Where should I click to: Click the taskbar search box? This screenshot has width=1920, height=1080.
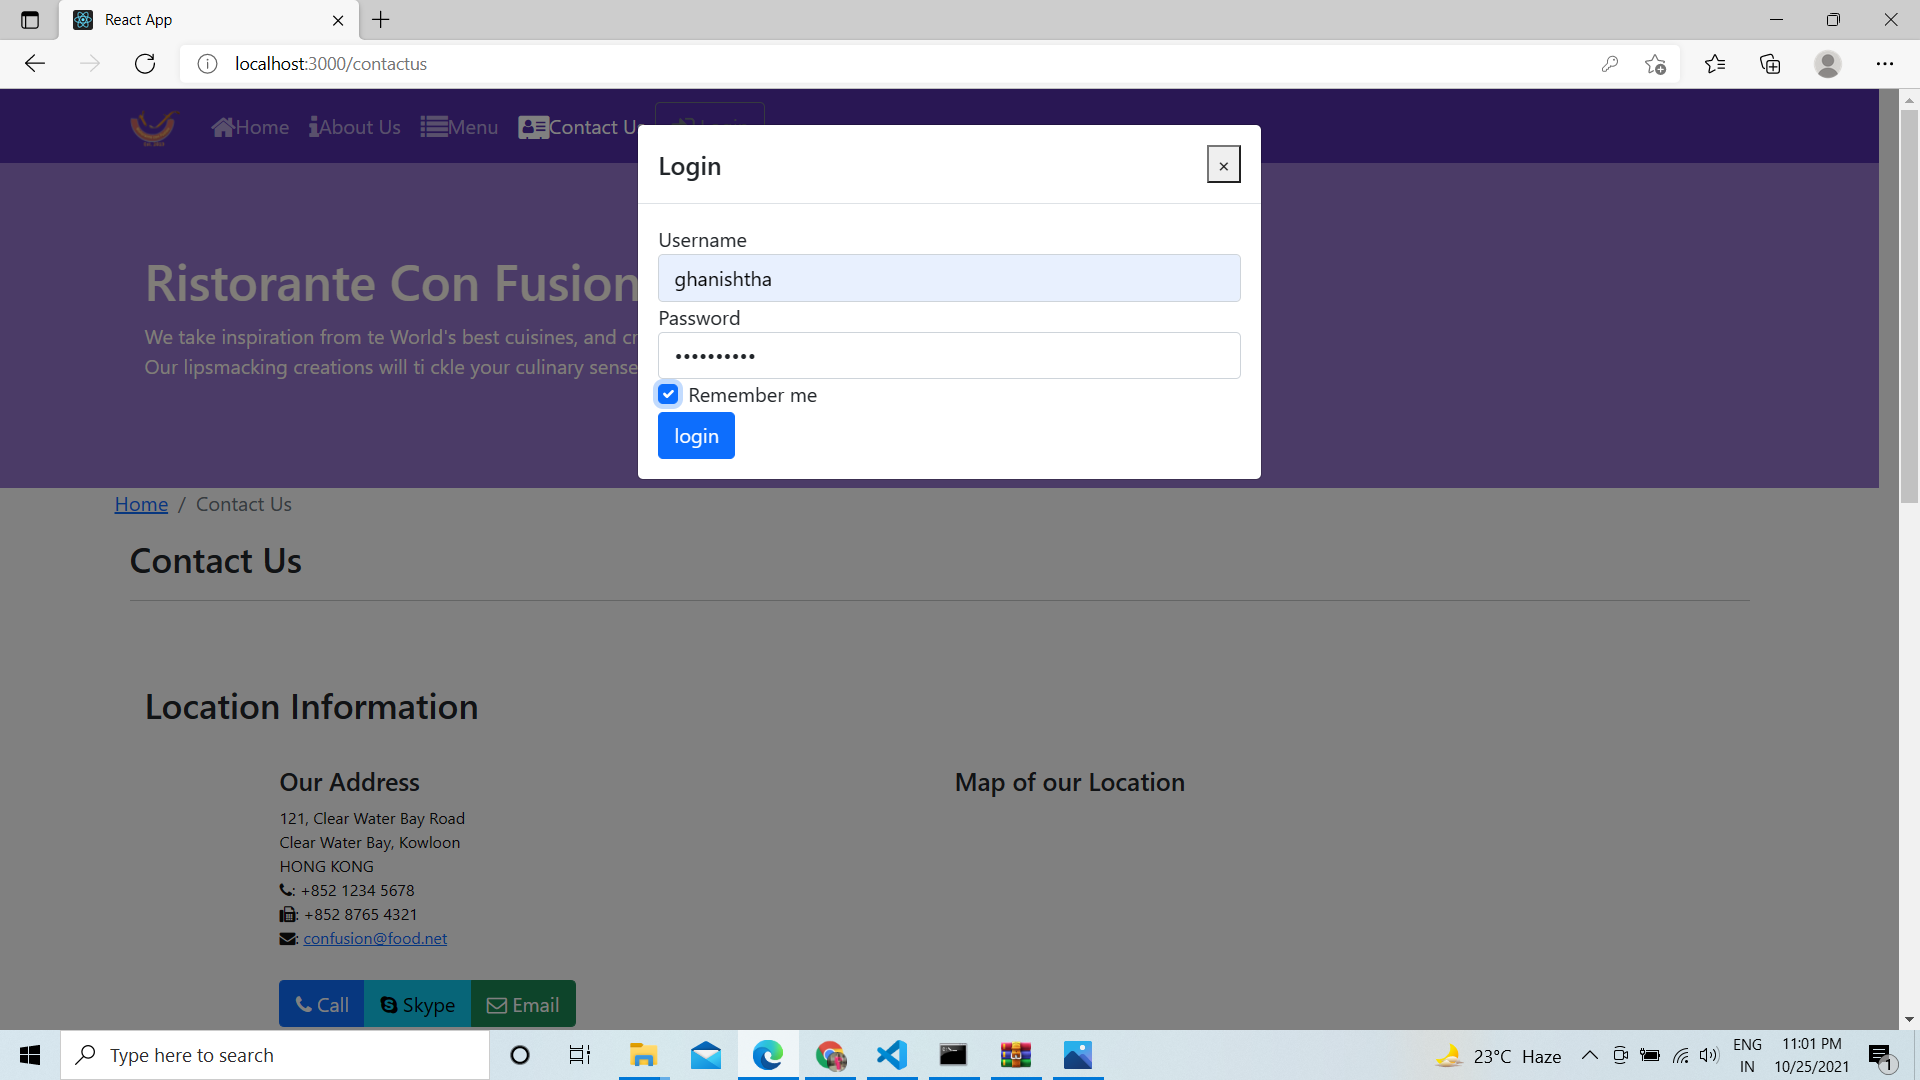pyautogui.click(x=275, y=1055)
